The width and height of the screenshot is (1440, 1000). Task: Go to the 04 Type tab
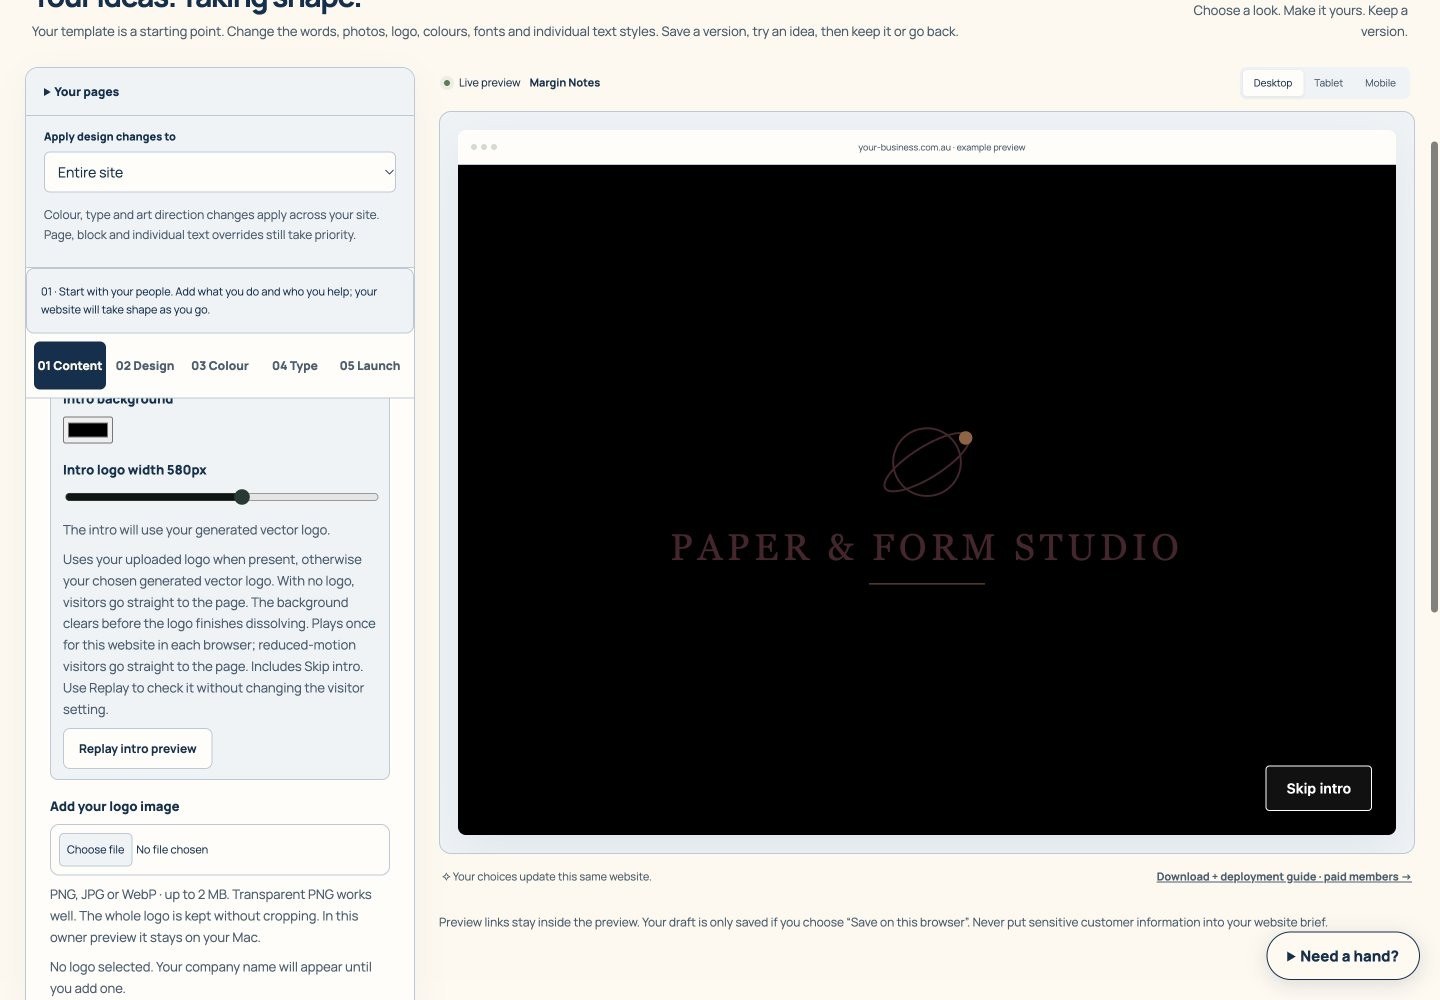(x=295, y=366)
